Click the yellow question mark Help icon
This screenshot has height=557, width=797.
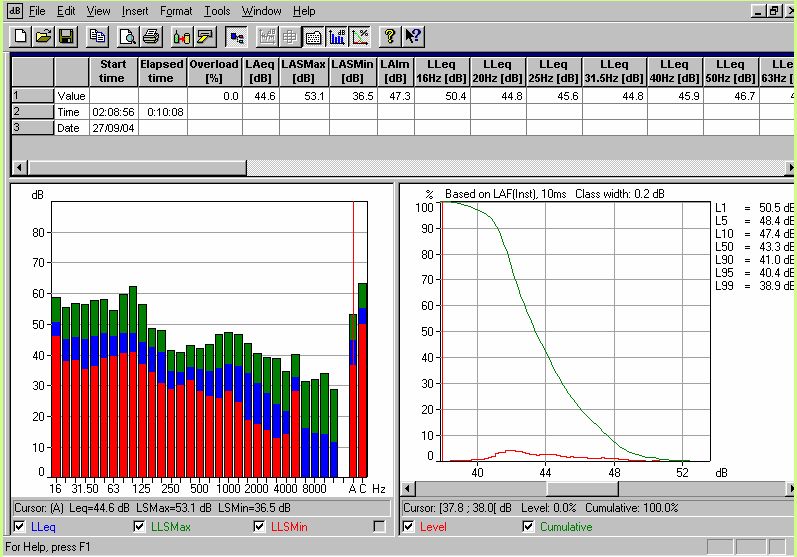tap(390, 37)
